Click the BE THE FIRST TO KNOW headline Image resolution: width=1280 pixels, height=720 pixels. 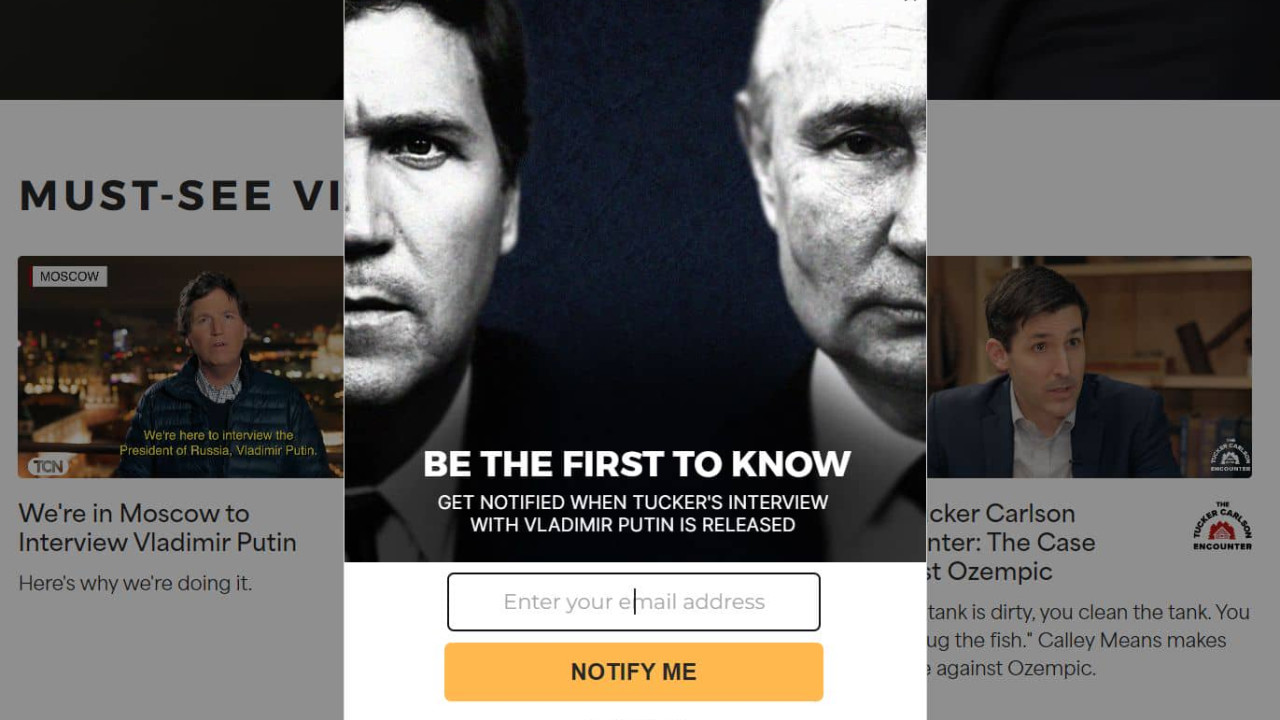pyautogui.click(x=637, y=464)
